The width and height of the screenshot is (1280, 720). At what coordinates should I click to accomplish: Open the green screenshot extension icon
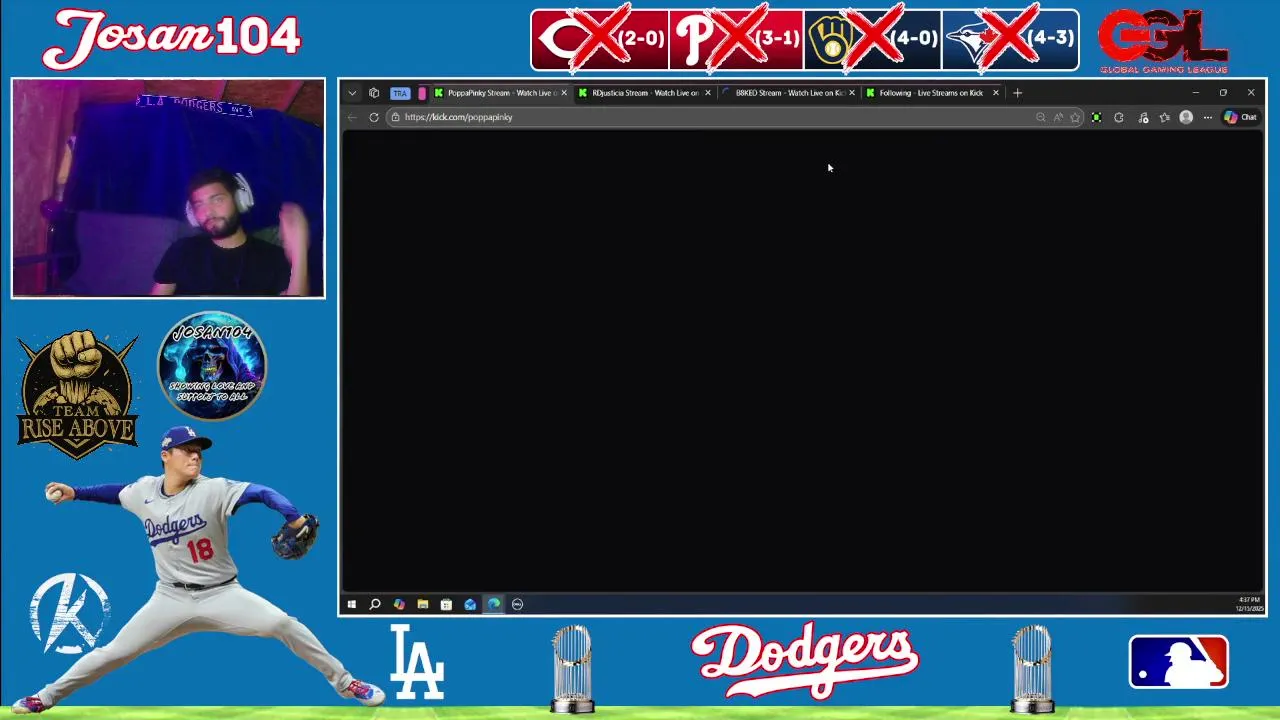pyautogui.click(x=1097, y=117)
